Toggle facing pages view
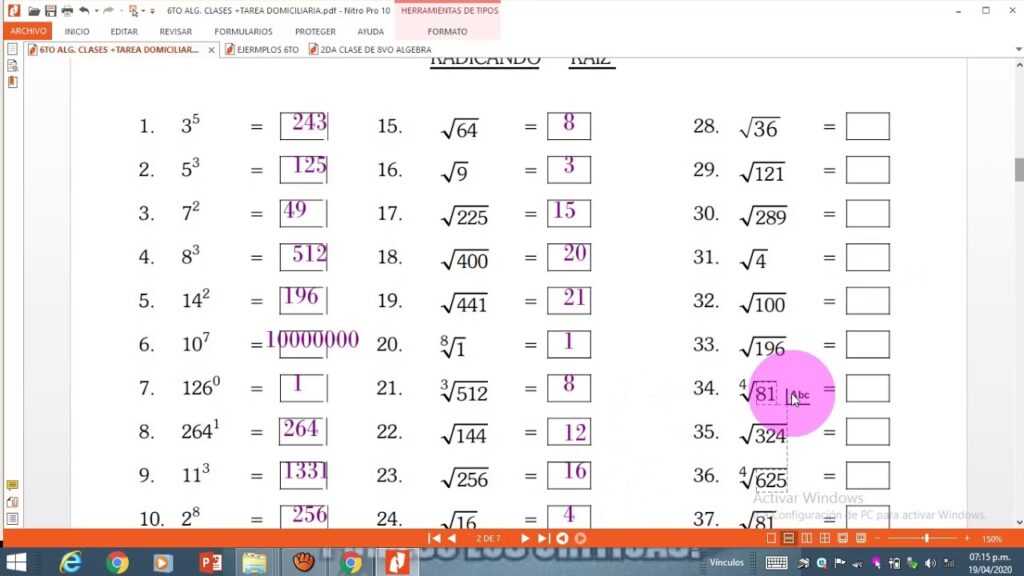The height and width of the screenshot is (576, 1024). coord(806,538)
